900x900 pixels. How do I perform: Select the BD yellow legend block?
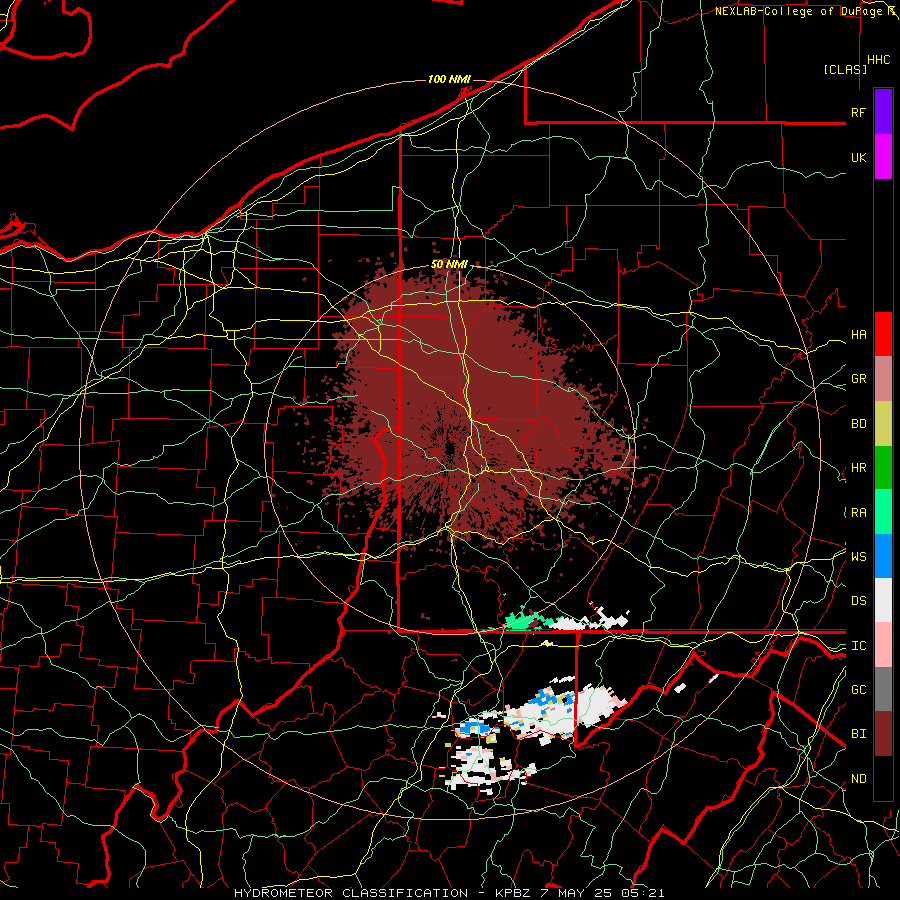coord(883,424)
